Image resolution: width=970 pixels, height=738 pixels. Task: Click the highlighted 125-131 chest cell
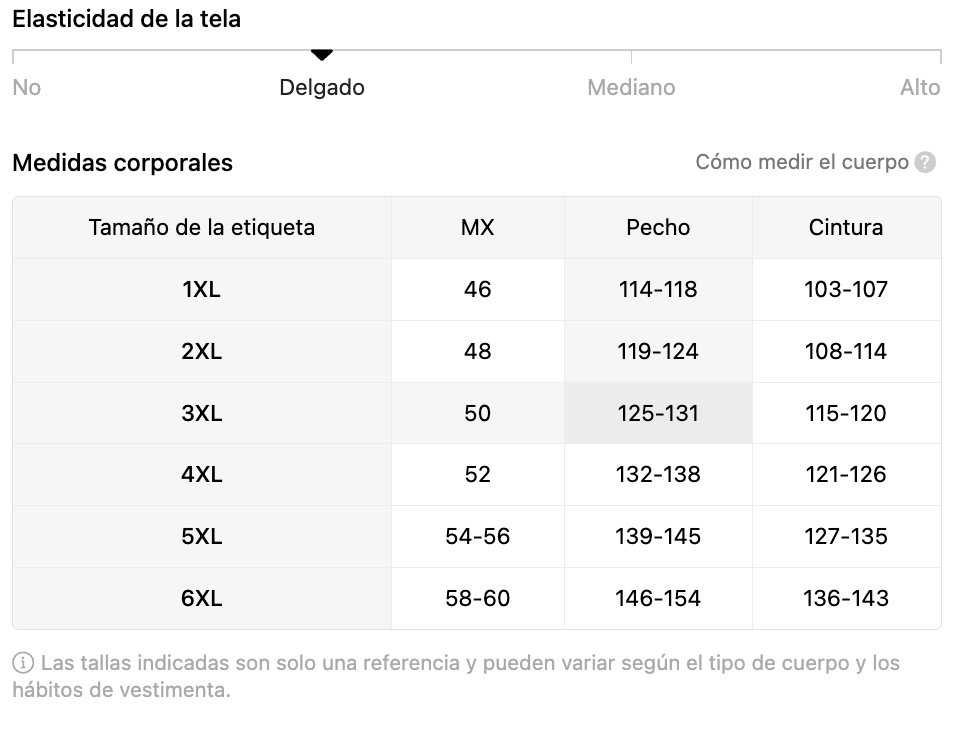tap(658, 413)
